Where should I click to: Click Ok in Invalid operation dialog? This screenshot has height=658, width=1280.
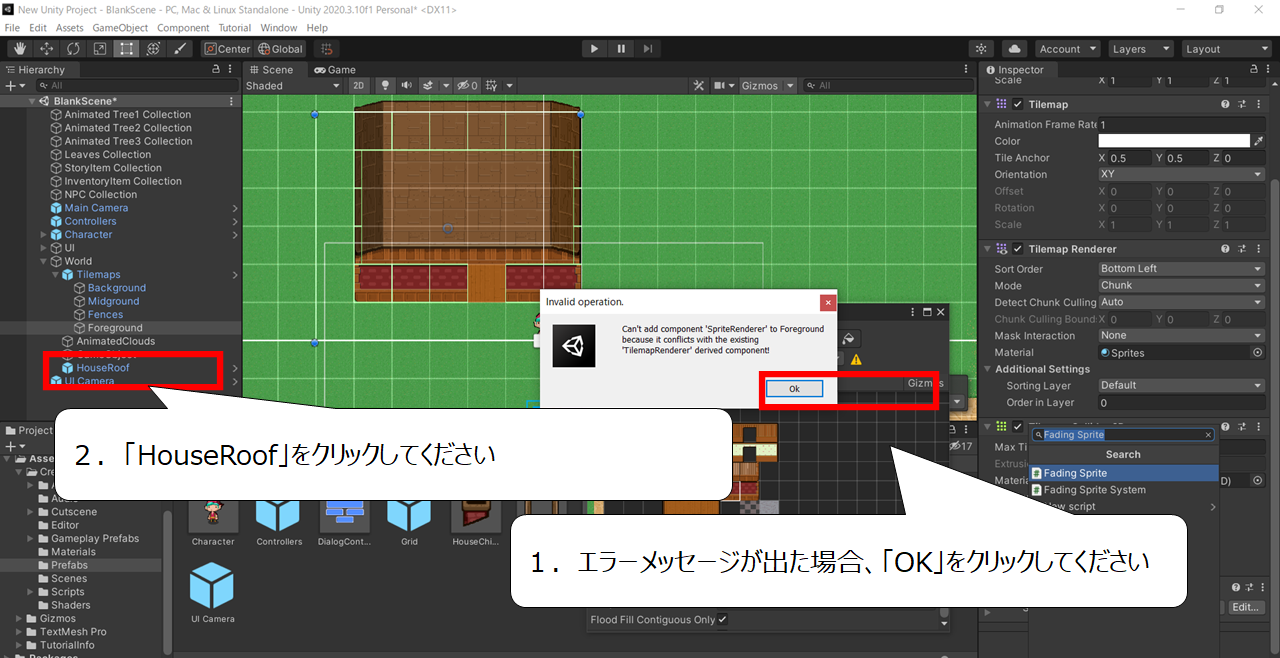click(794, 389)
